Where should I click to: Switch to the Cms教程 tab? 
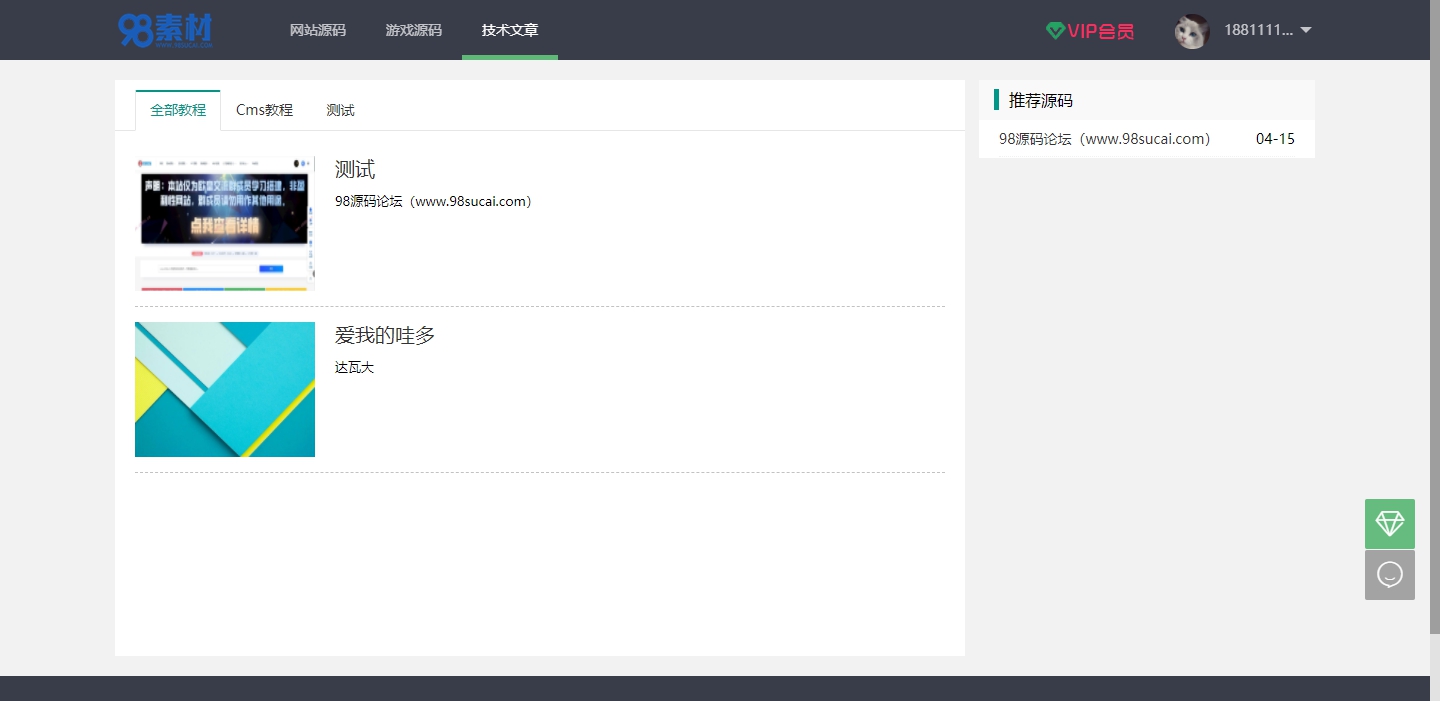coord(264,109)
